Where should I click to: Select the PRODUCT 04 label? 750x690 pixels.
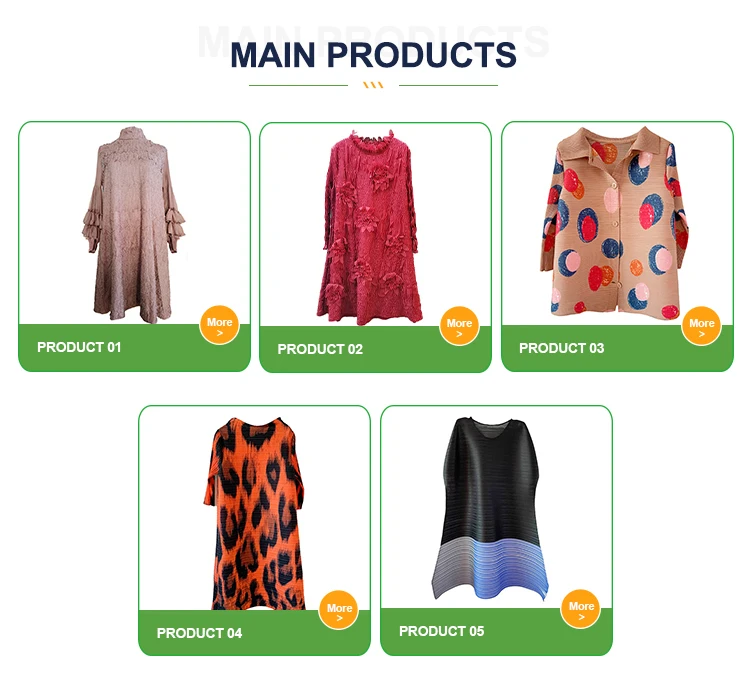pyautogui.click(x=199, y=633)
